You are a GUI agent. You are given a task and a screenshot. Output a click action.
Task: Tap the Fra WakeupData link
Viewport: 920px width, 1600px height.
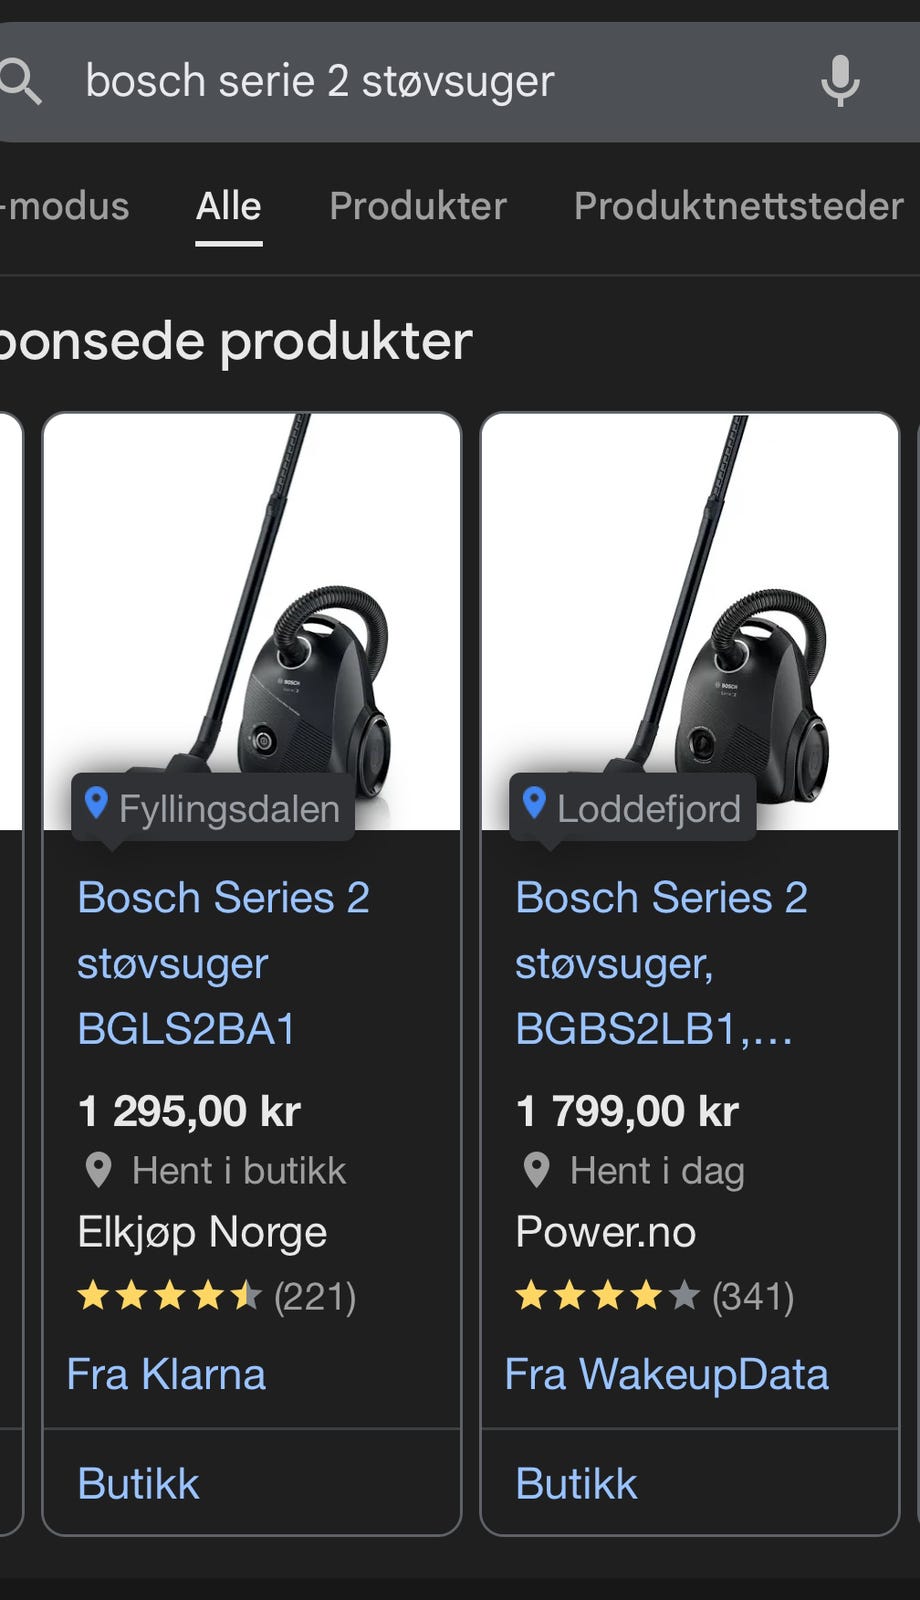666,1374
